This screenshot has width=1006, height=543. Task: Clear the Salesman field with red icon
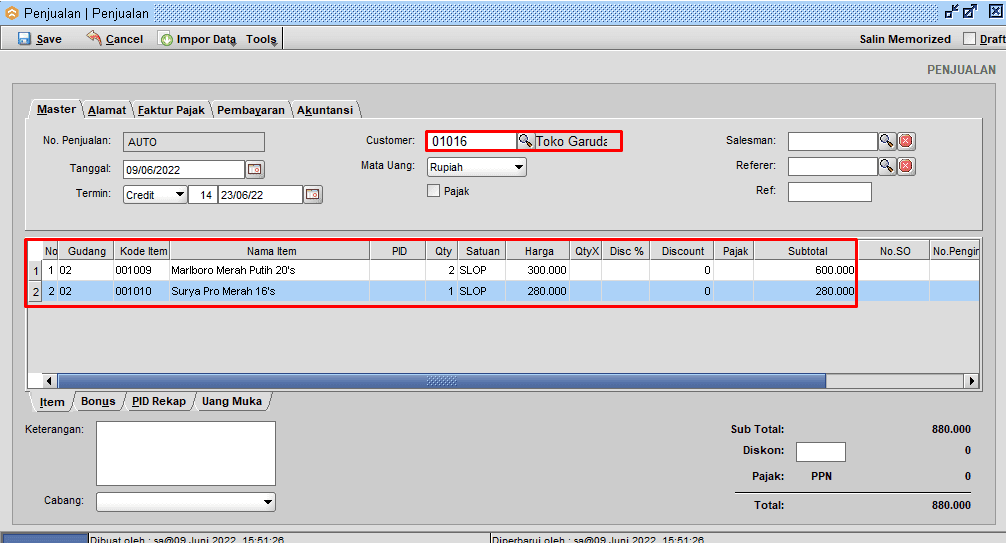click(x=906, y=141)
